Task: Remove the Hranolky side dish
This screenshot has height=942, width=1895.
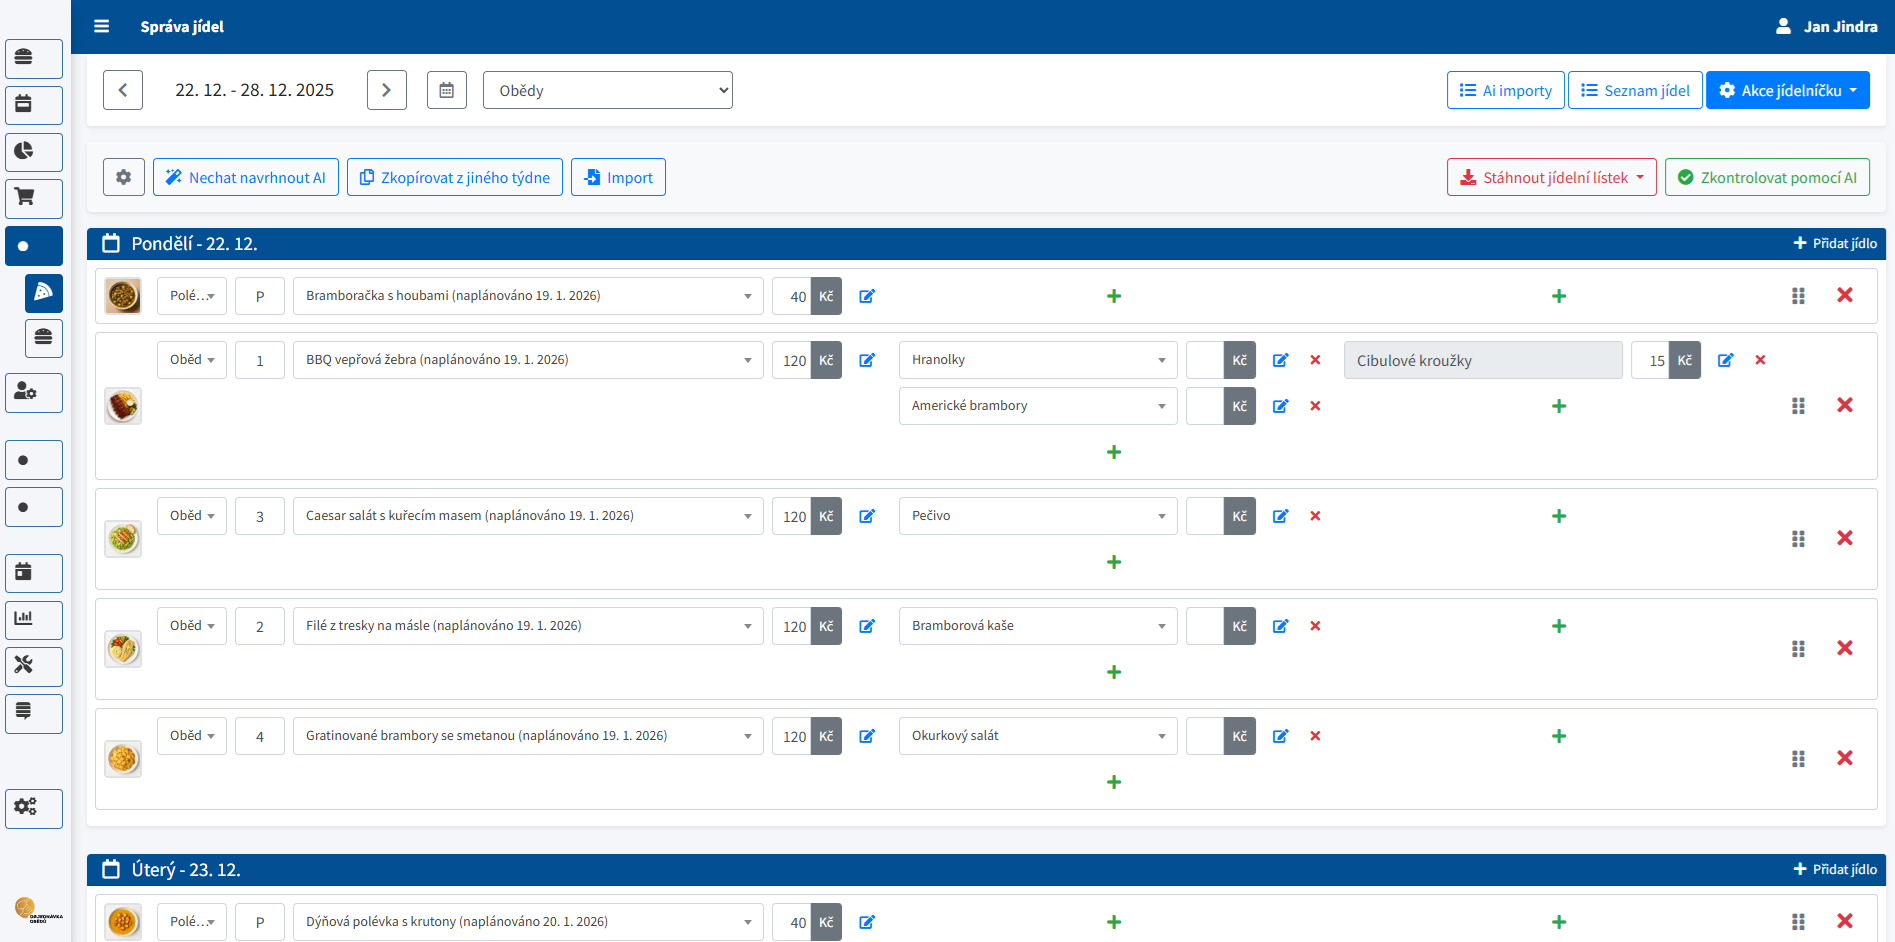Action: [x=1315, y=360]
